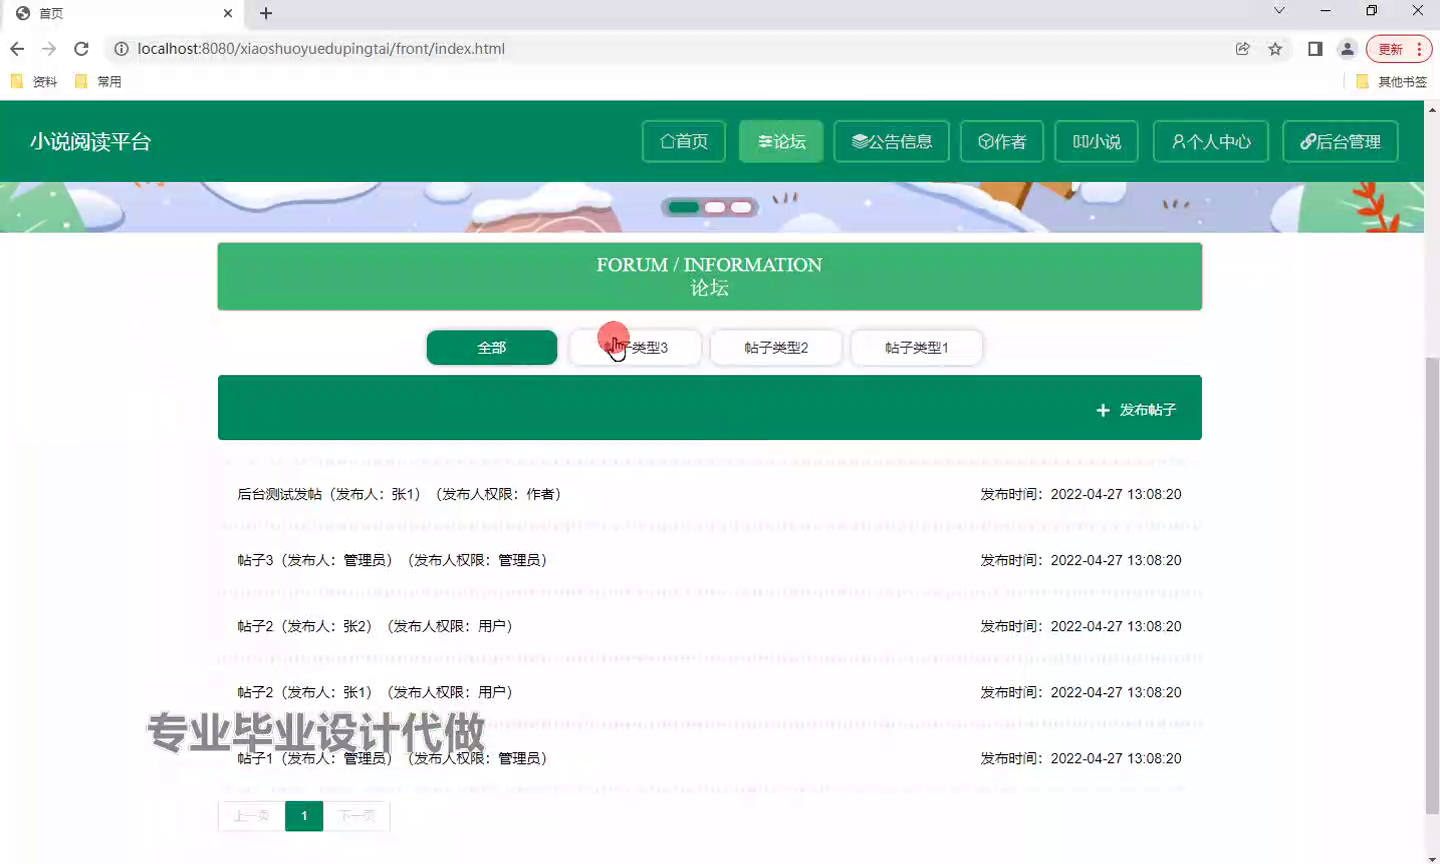Click the publish time of 后台测试发帖
Image resolution: width=1440 pixels, height=864 pixels.
(x=1081, y=494)
